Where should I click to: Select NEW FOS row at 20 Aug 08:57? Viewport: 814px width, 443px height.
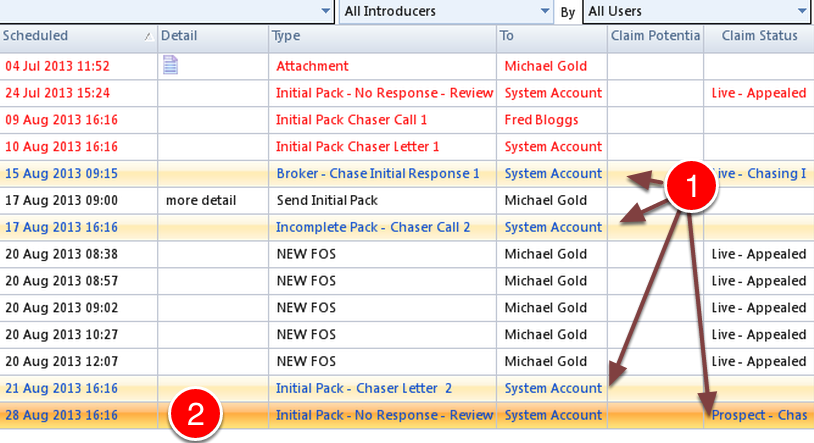tap(306, 281)
